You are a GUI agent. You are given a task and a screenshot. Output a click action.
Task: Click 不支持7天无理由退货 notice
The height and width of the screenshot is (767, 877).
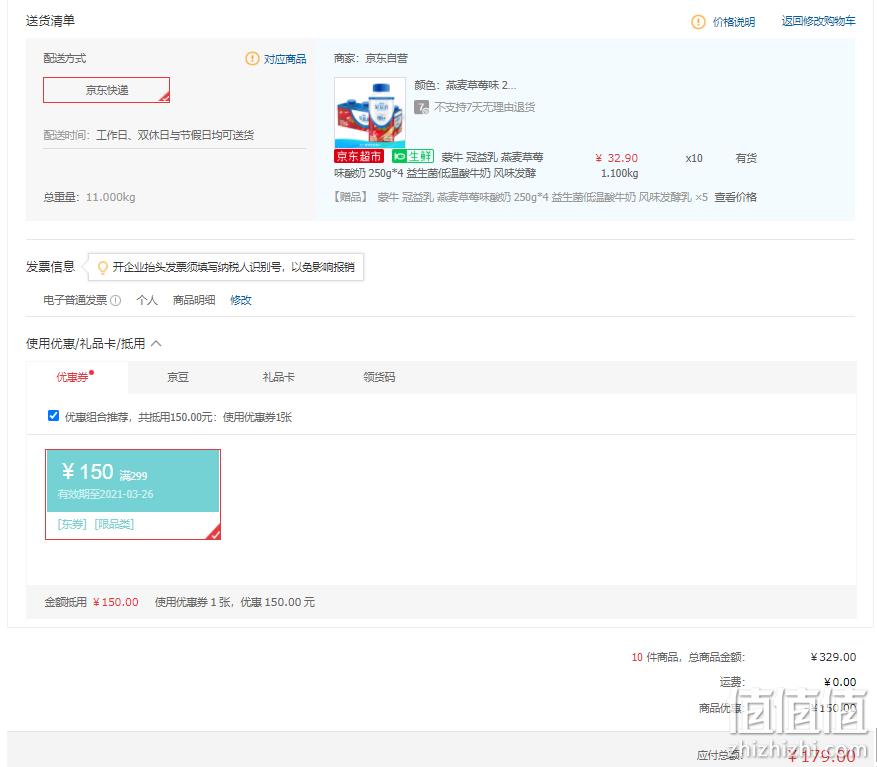484,107
